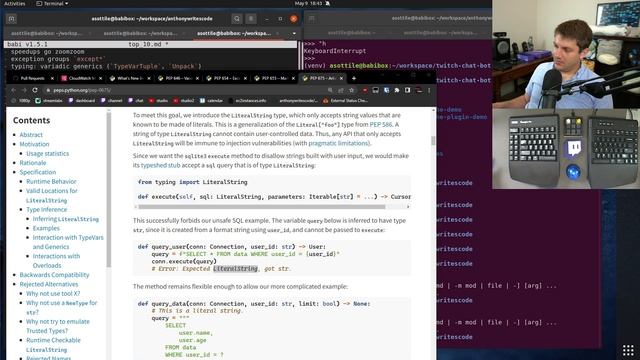Jump to Abstract in the Contents
Screen dimensions: 640x360
point(31,135)
